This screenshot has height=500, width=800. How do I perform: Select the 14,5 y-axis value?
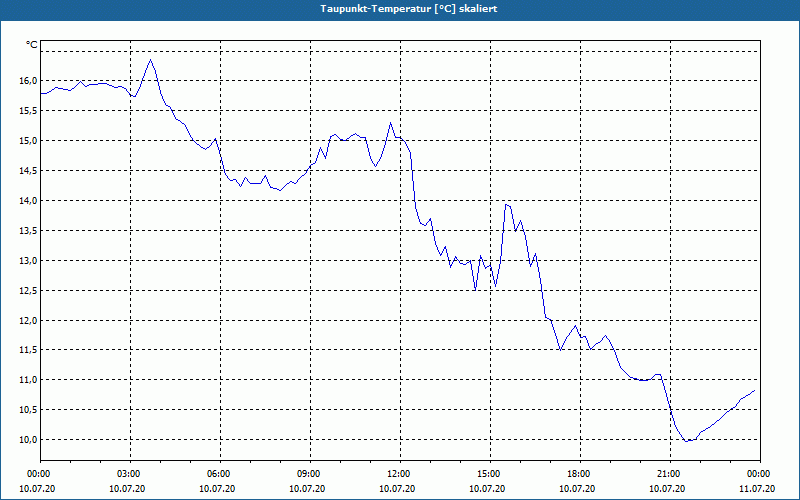pyautogui.click(x=29, y=171)
